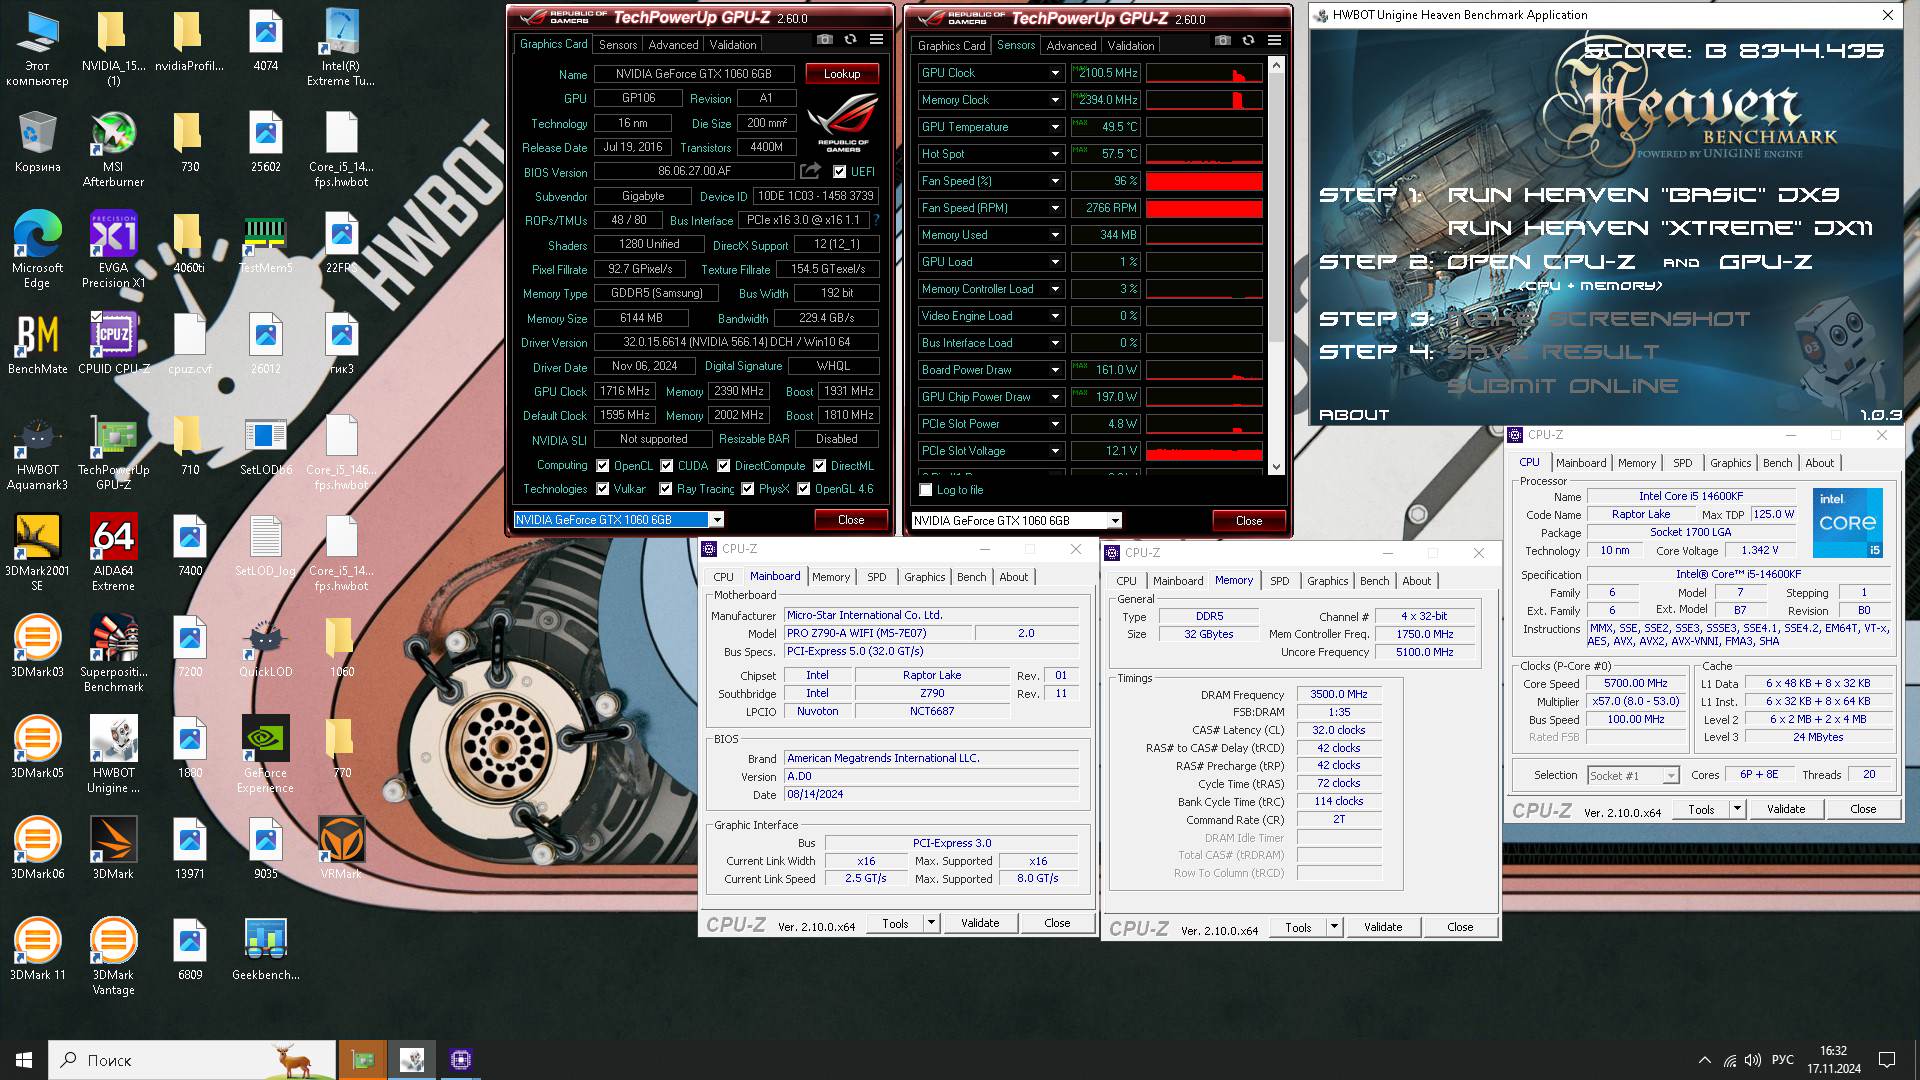
Task: Expand Board Power Draw sensor dropdown
Action: tap(1055, 370)
